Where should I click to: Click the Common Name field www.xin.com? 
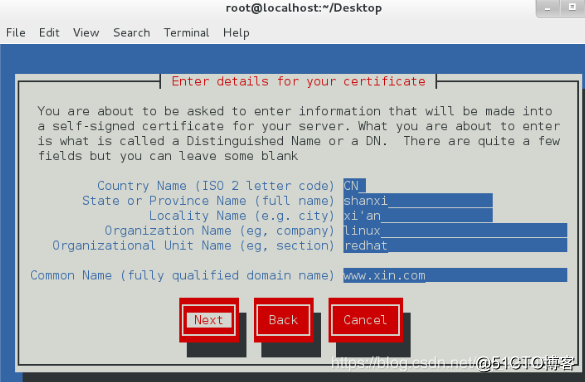point(455,275)
